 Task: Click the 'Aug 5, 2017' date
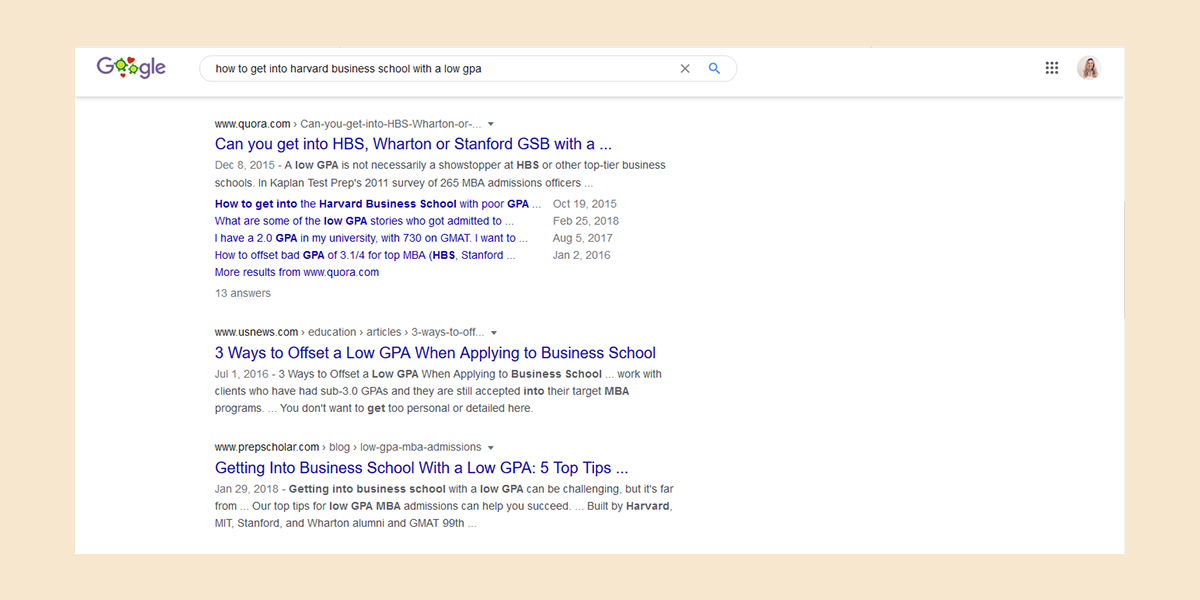[583, 238]
